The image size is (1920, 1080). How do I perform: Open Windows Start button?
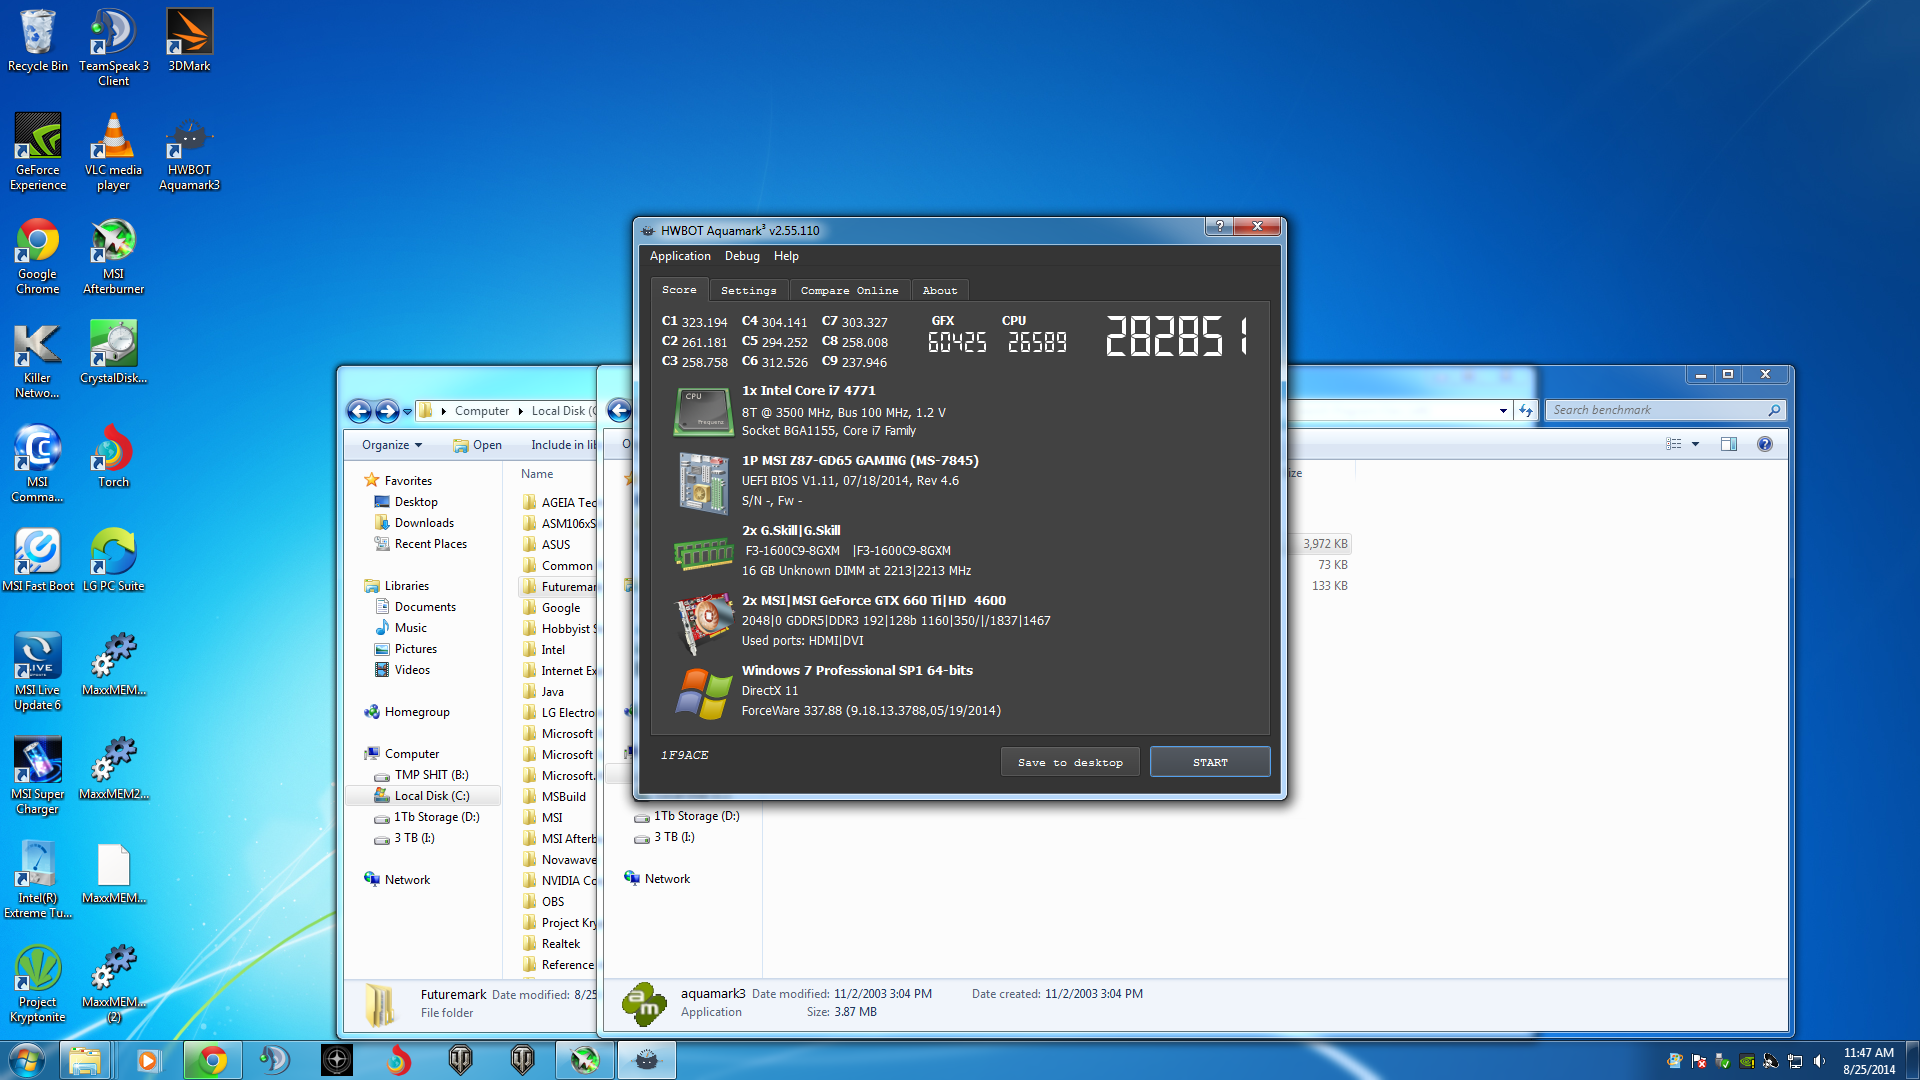(26, 1060)
